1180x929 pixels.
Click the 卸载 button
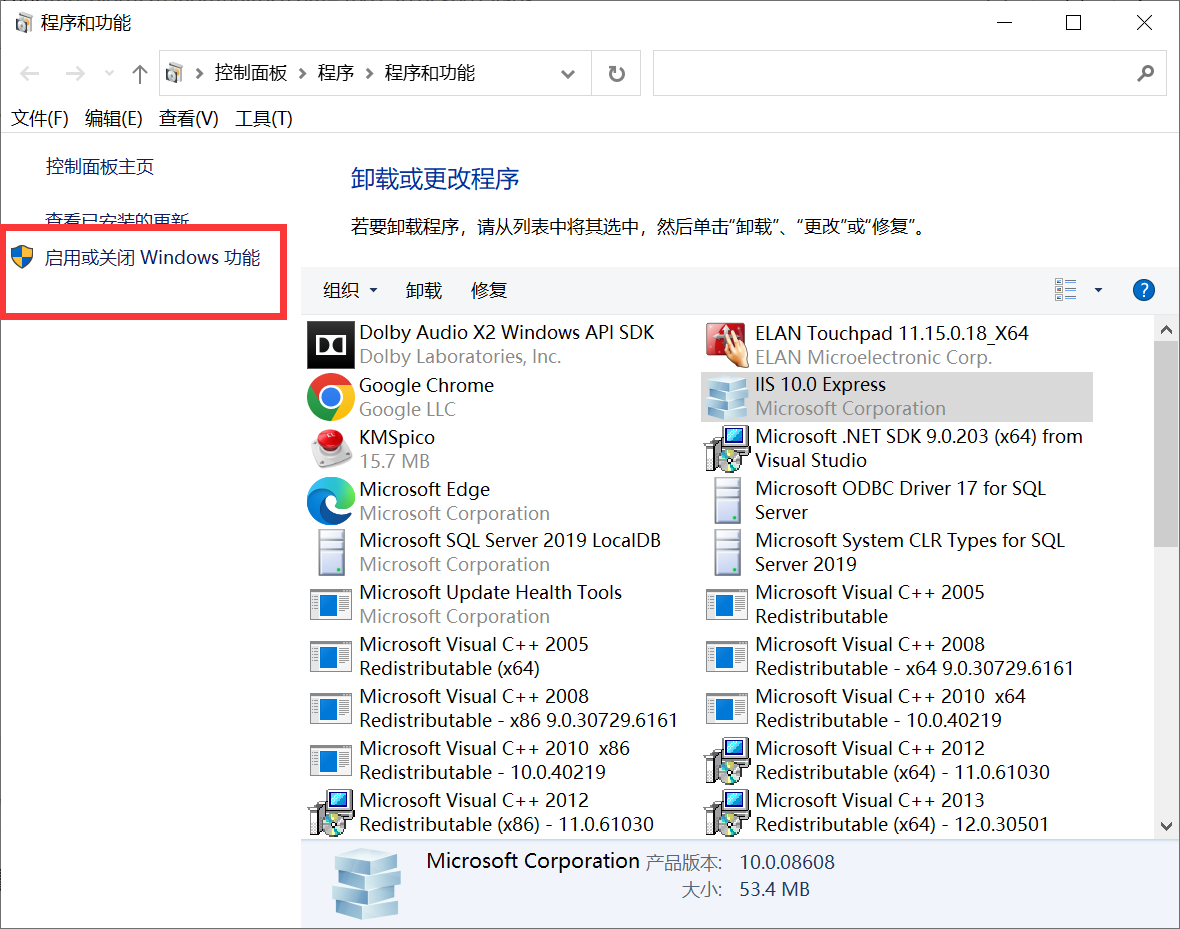424,291
